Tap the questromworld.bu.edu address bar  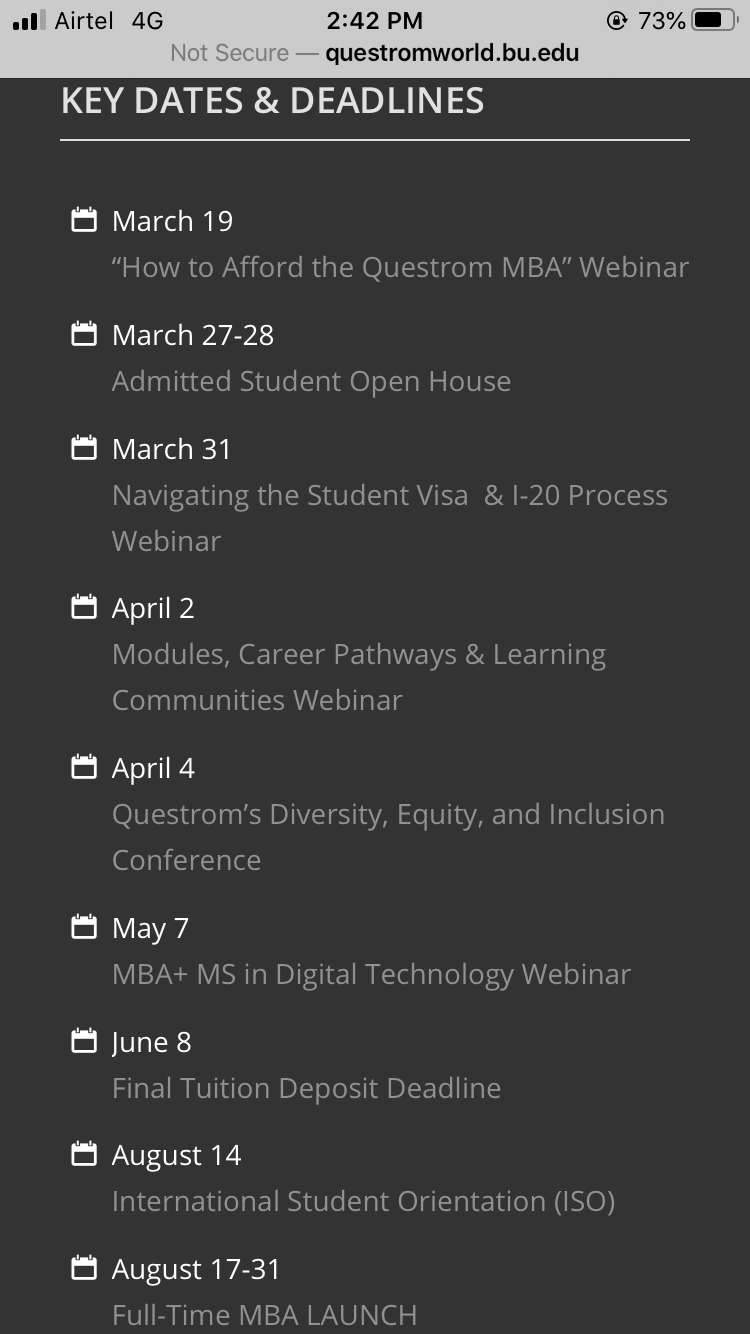451,53
